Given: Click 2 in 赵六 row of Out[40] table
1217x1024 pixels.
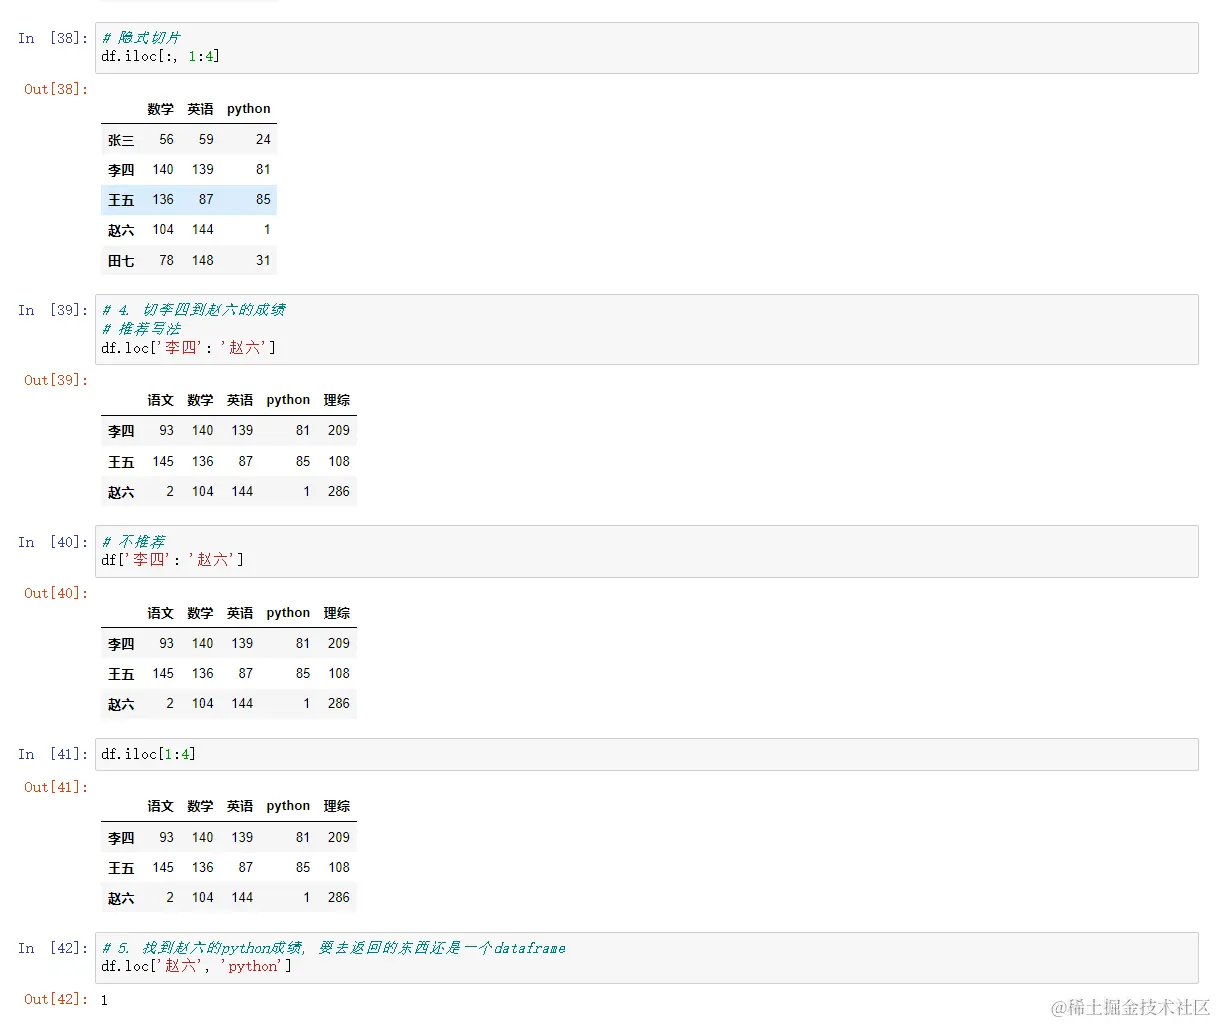Looking at the screenshot, I should click(x=170, y=704).
